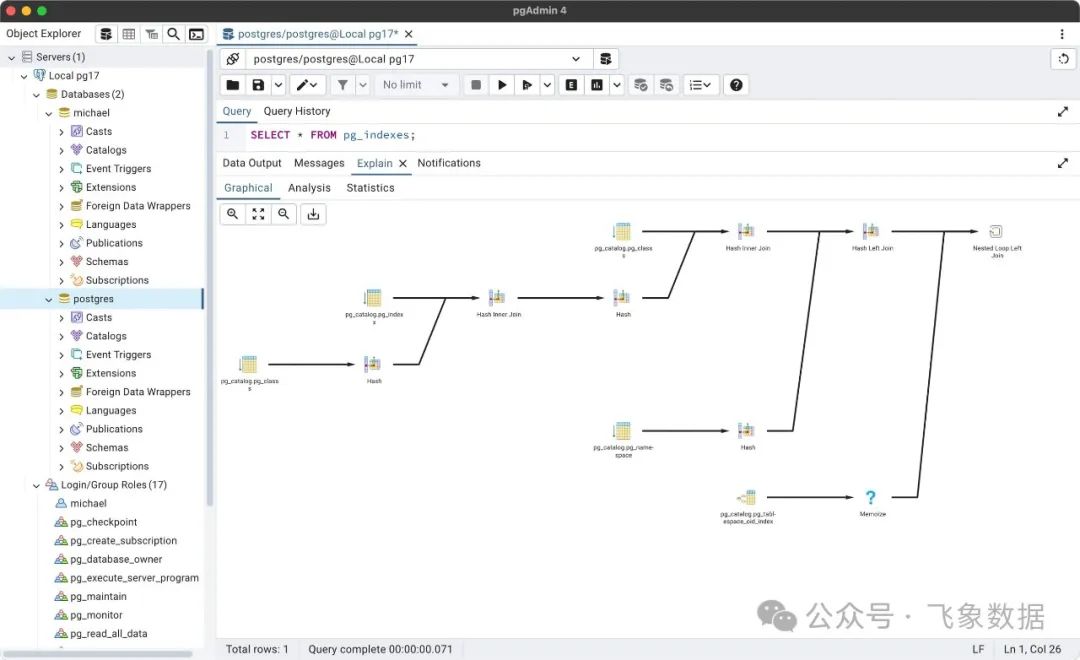Click the commit transaction icon
This screenshot has width=1080, height=660.
click(x=641, y=85)
